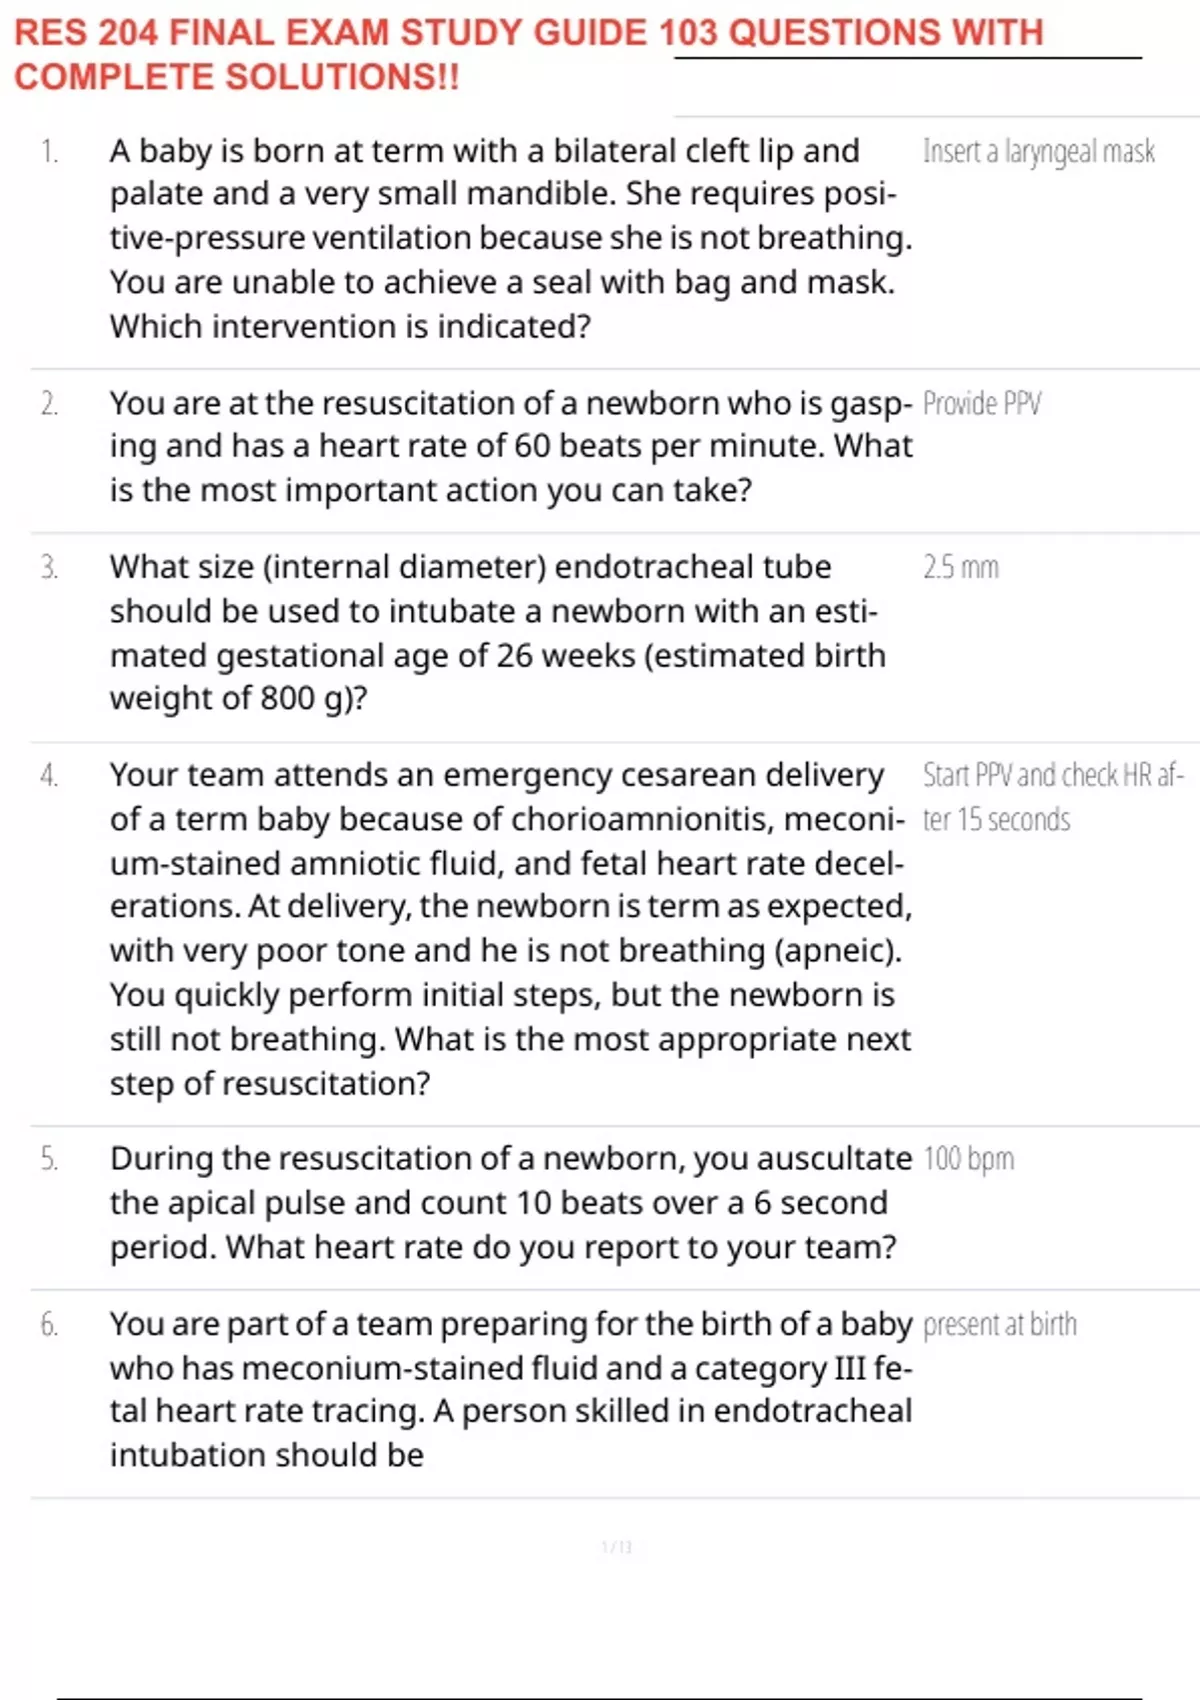Click the '100 bpm' answer

[x=968, y=1158]
